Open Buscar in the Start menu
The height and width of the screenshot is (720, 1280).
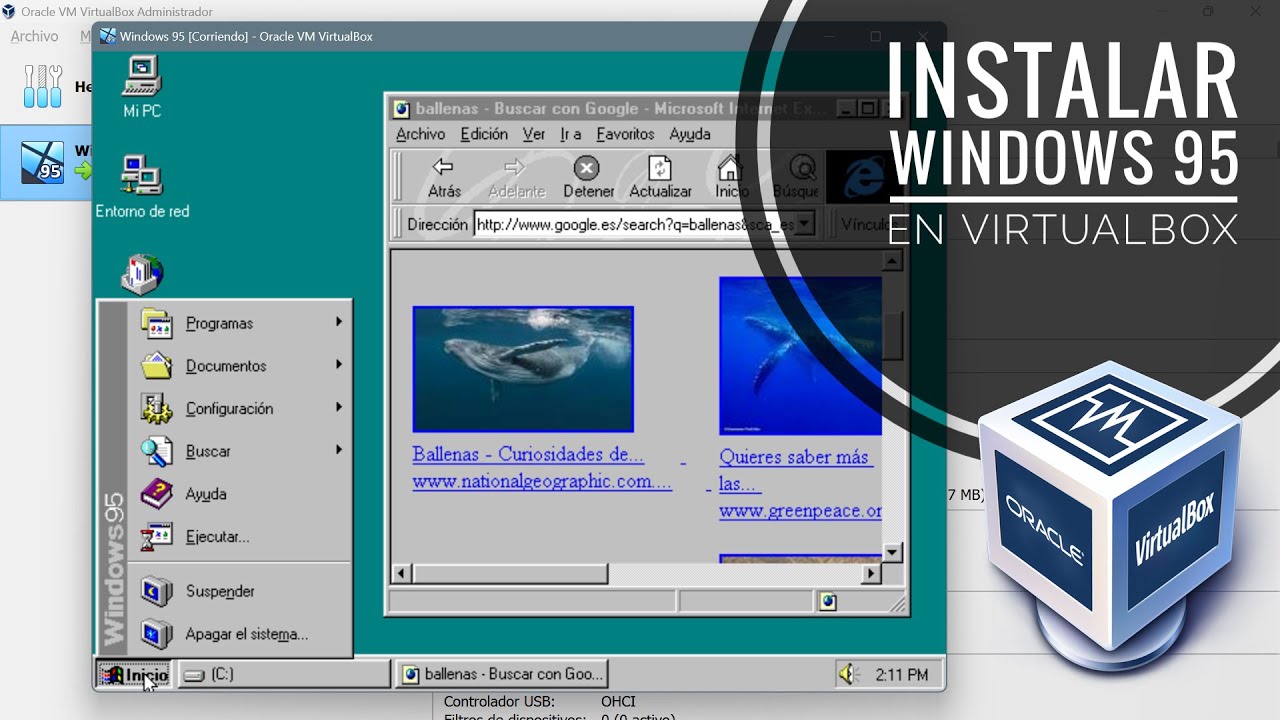[242, 451]
